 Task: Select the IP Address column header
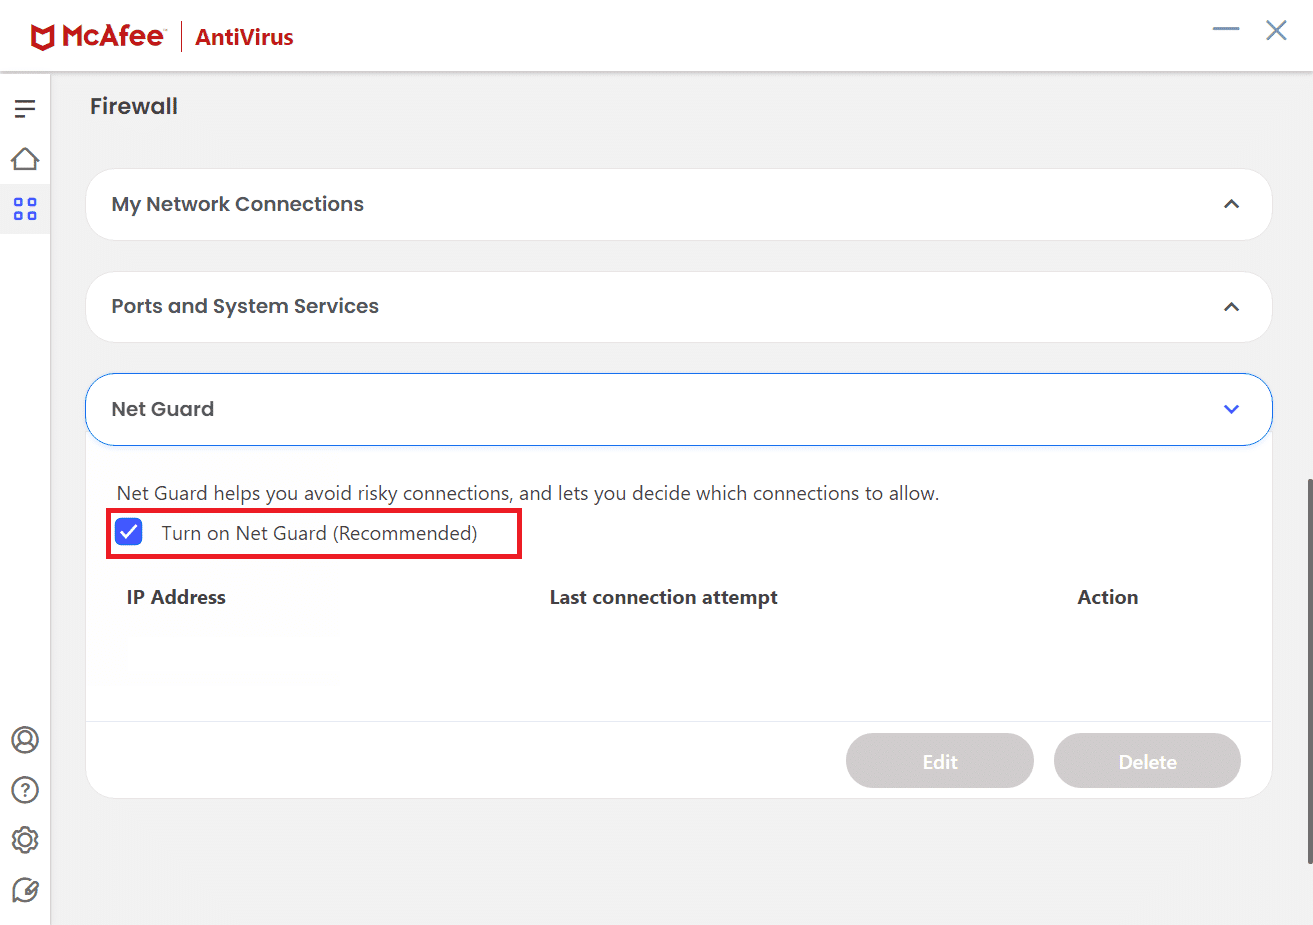[176, 597]
